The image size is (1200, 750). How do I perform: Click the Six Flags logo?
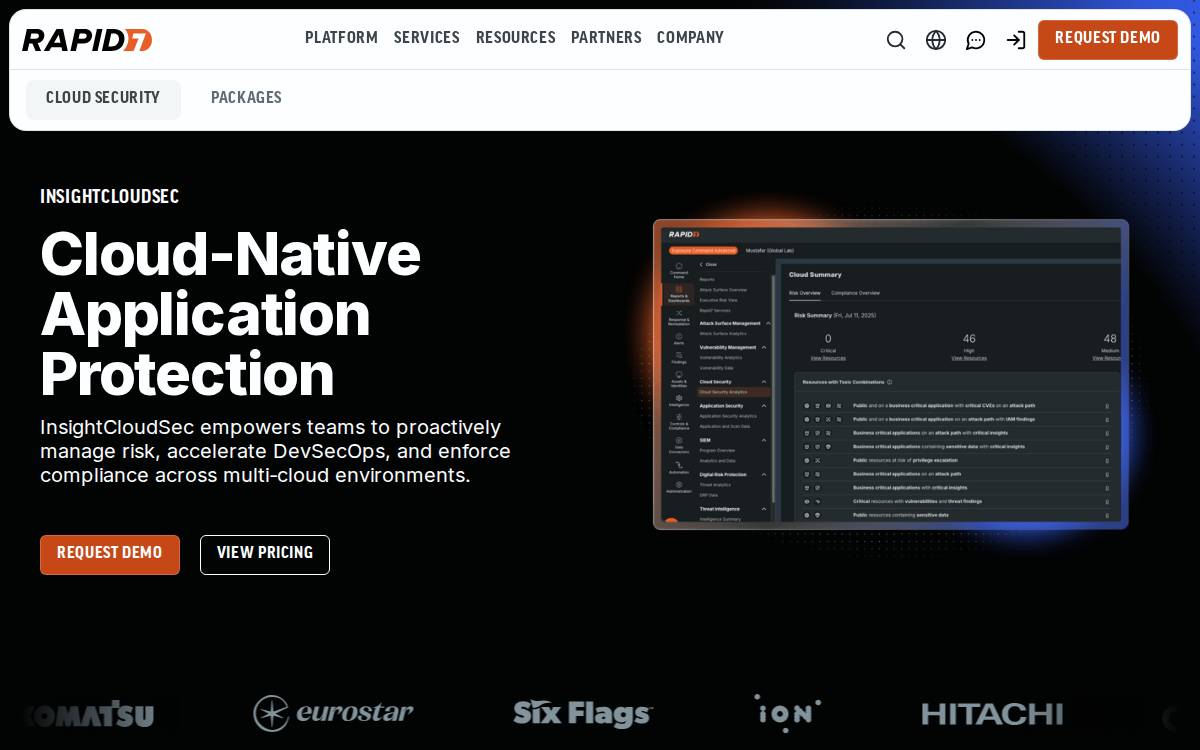pos(583,713)
